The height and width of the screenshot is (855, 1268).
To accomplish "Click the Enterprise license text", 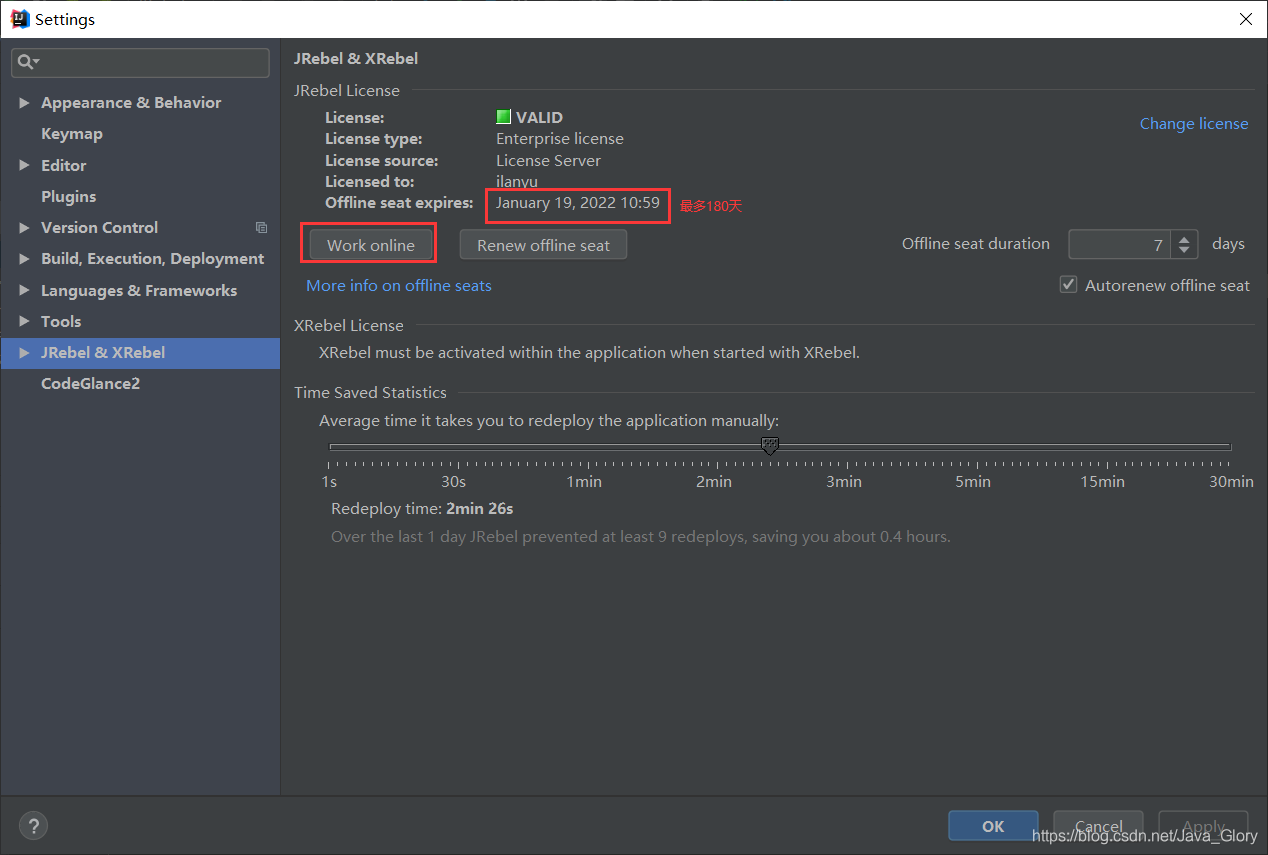I will (x=560, y=139).
